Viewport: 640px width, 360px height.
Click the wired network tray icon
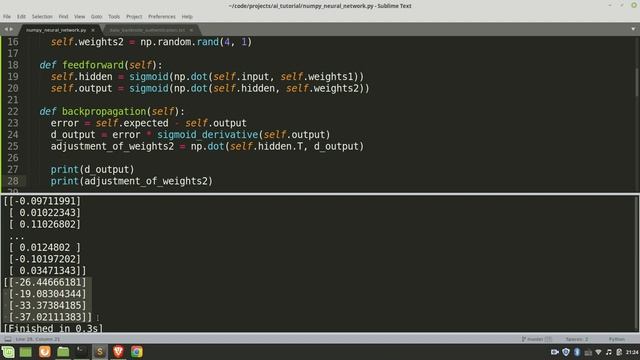pyautogui.click(x=588, y=352)
